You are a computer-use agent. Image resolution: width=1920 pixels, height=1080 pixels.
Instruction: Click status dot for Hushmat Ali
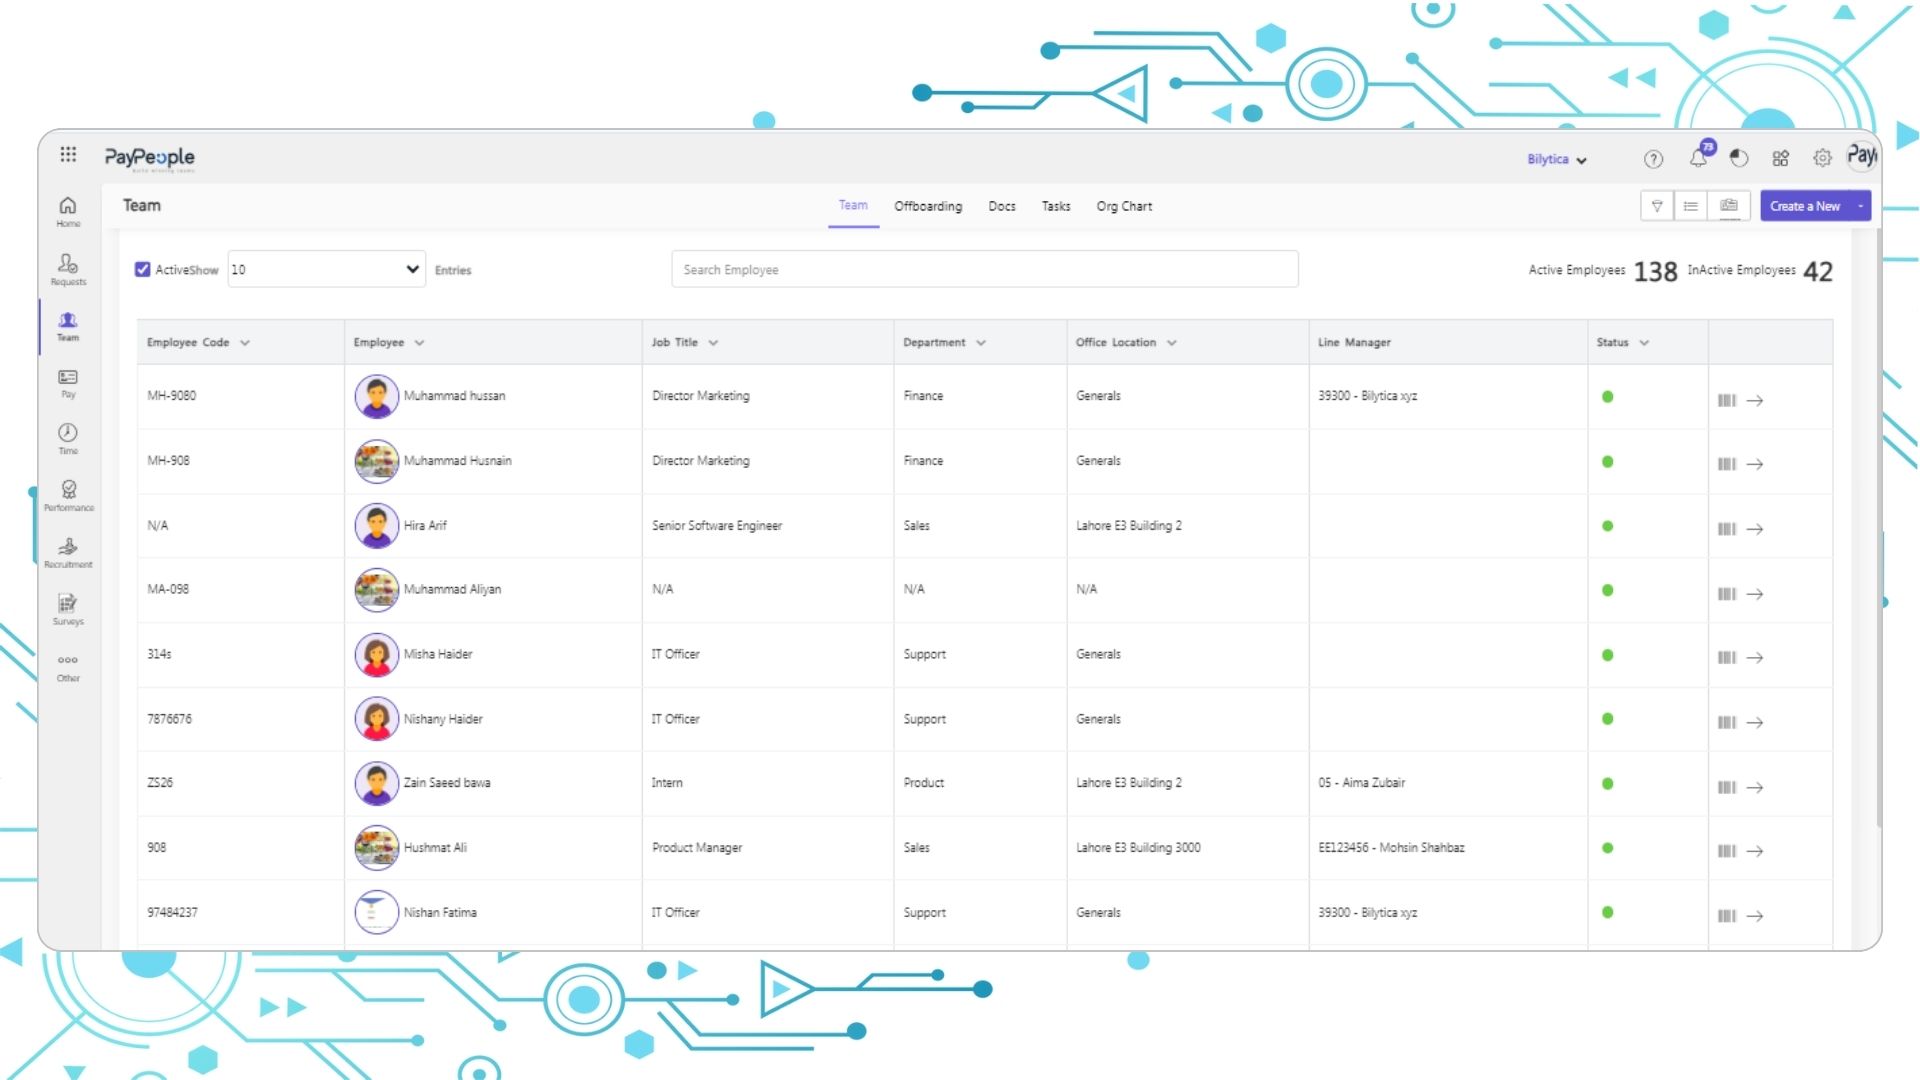tap(1607, 848)
